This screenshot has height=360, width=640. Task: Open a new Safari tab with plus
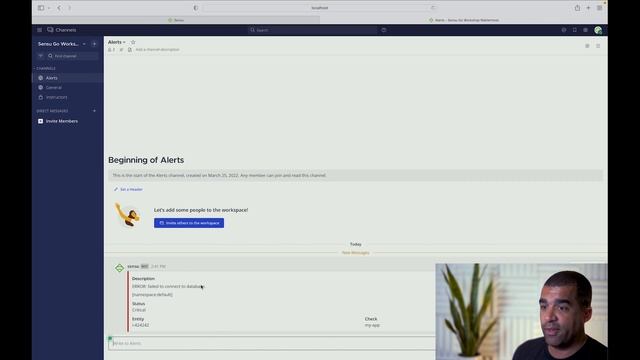pyautogui.click(x=588, y=8)
